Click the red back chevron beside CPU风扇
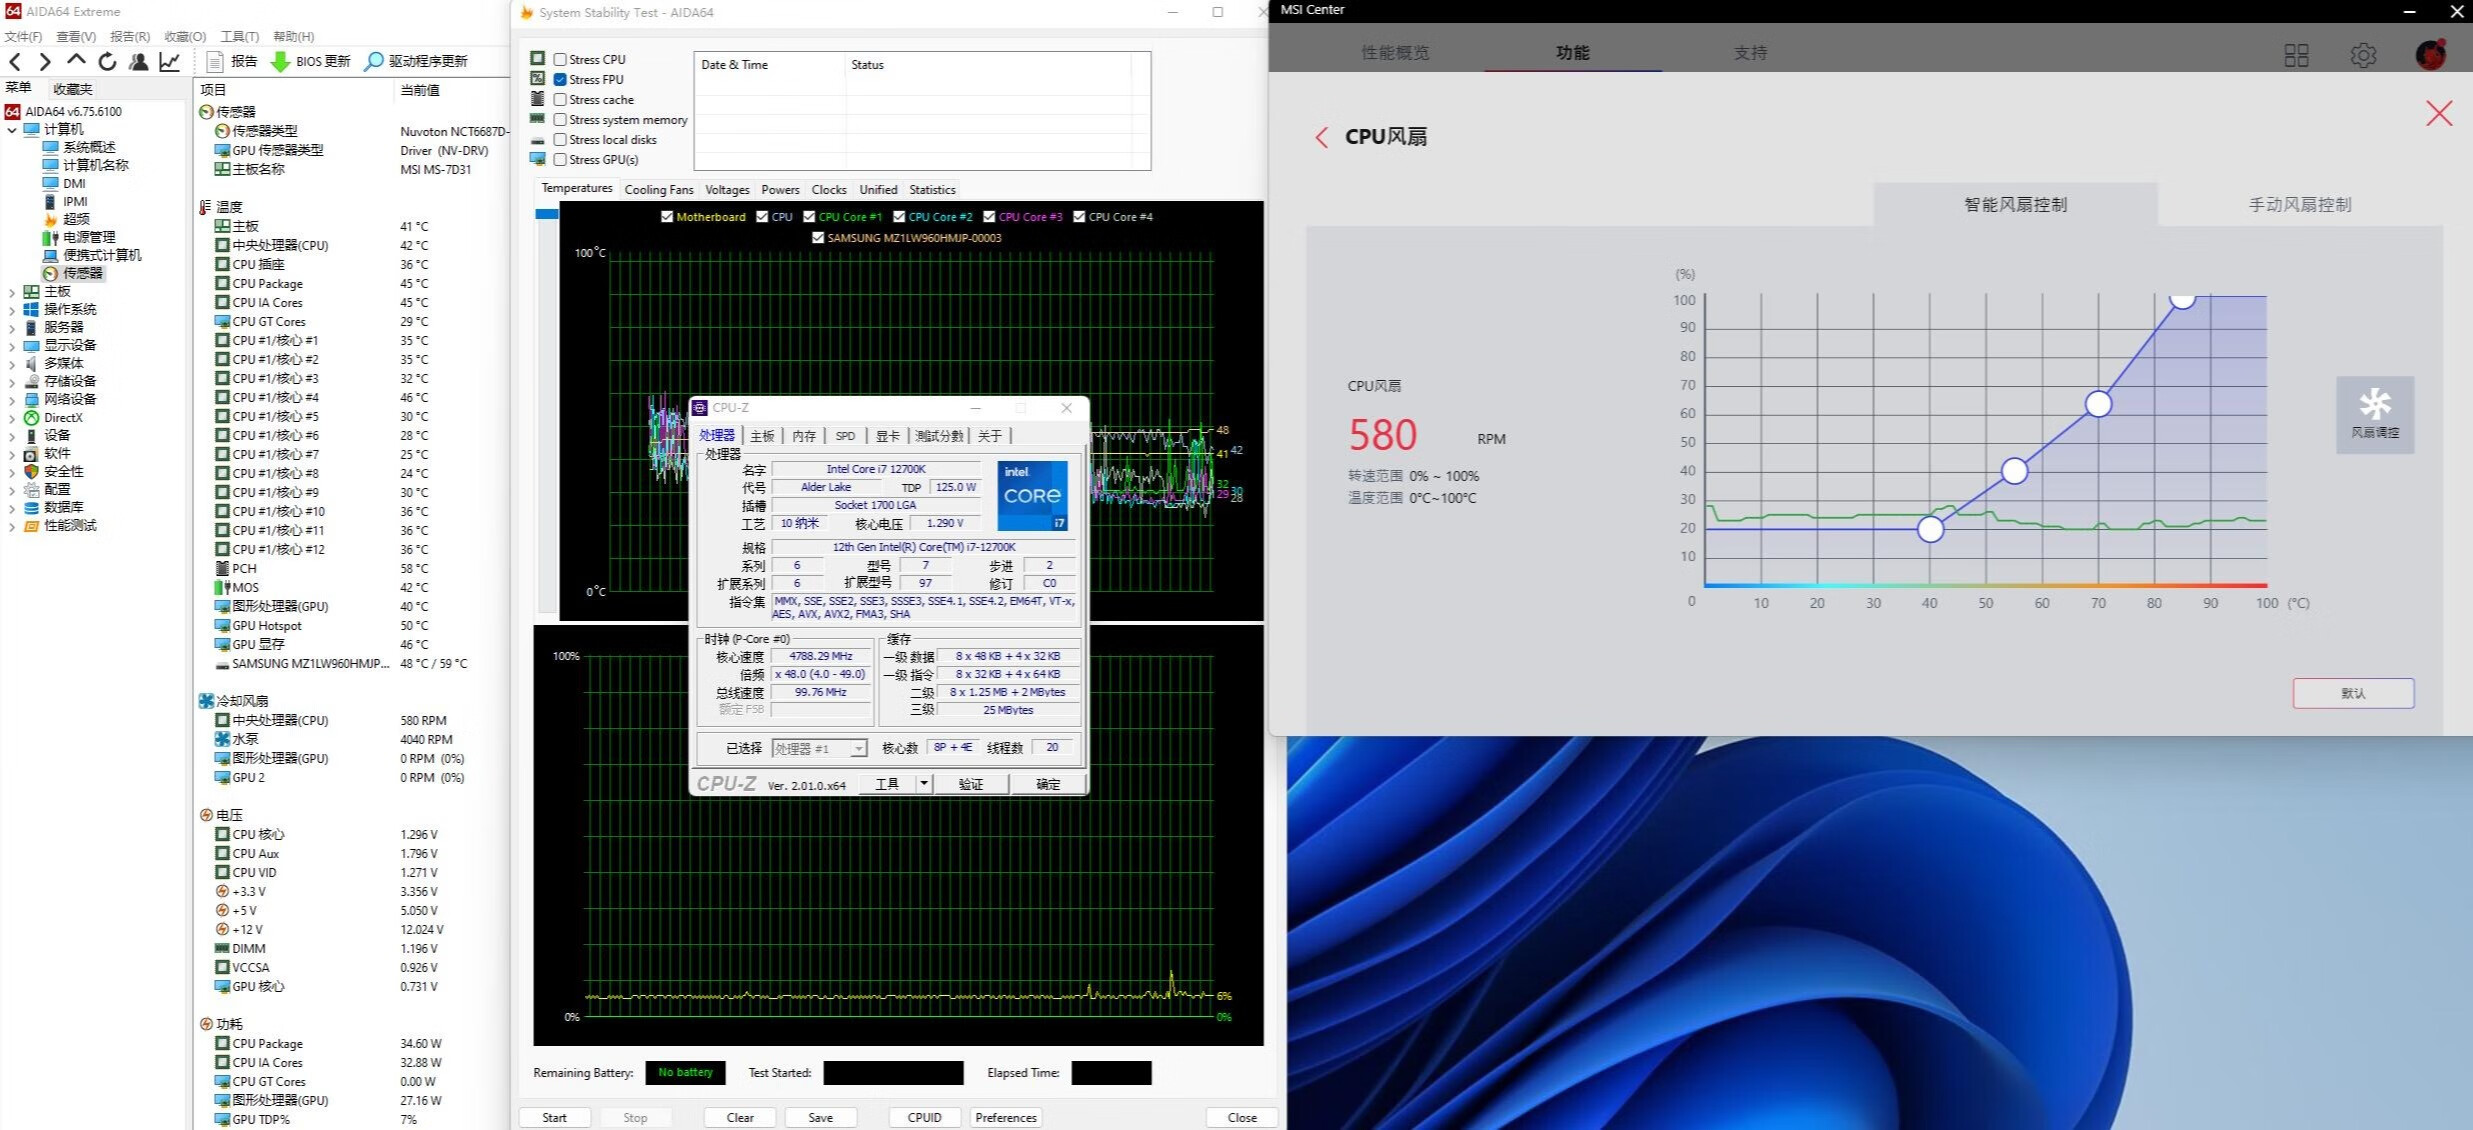Image resolution: width=2473 pixels, height=1130 pixels. coord(1322,138)
